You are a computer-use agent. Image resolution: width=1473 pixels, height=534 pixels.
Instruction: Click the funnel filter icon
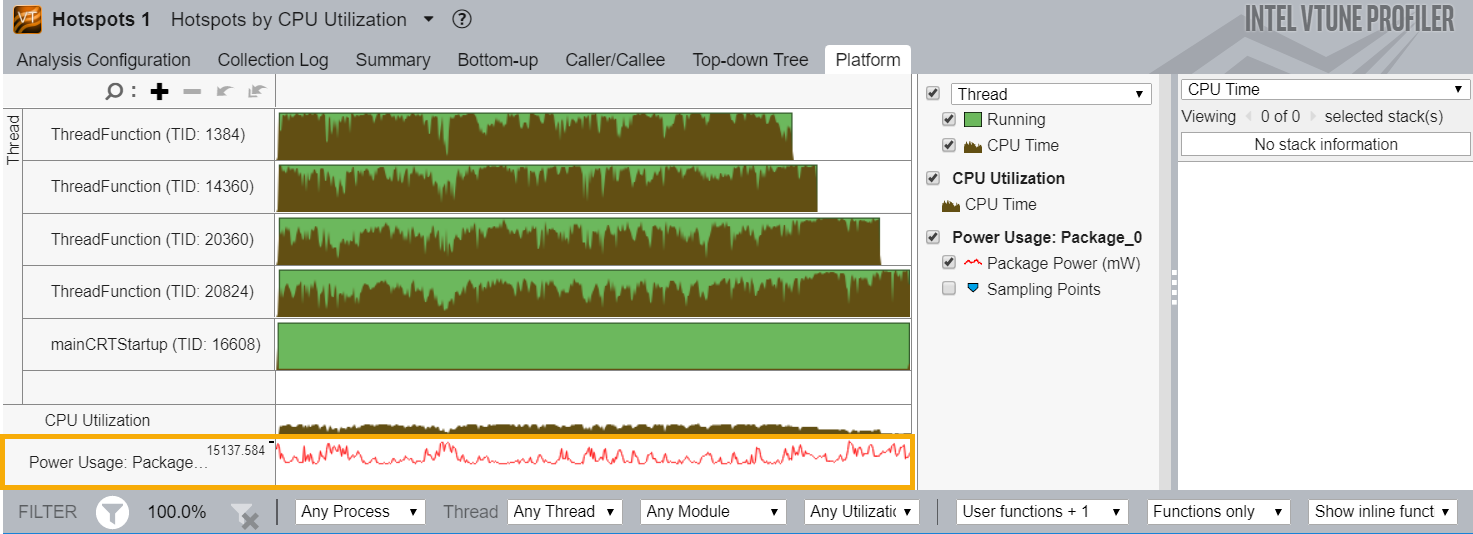coord(113,513)
